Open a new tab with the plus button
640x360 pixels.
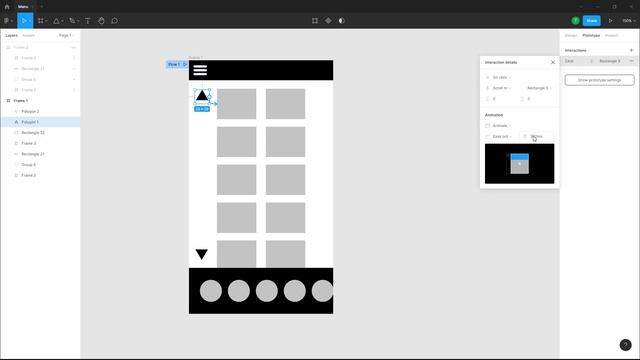[41, 7]
